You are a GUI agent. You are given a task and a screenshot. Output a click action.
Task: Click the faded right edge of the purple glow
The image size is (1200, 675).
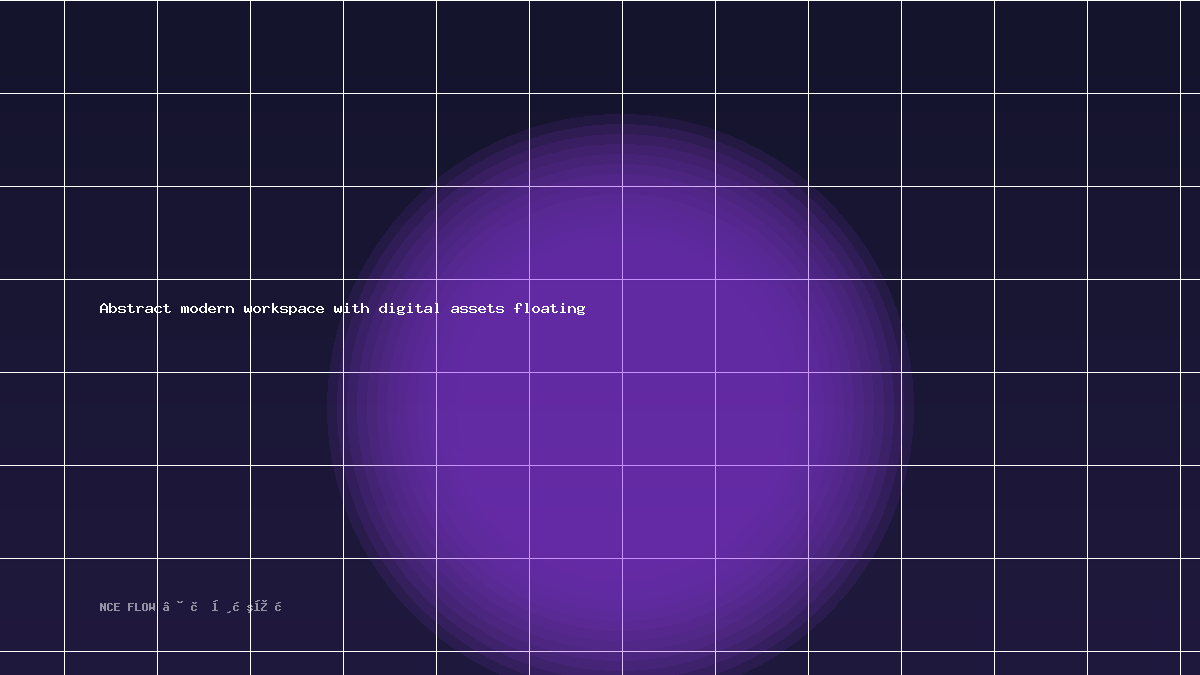(905, 407)
